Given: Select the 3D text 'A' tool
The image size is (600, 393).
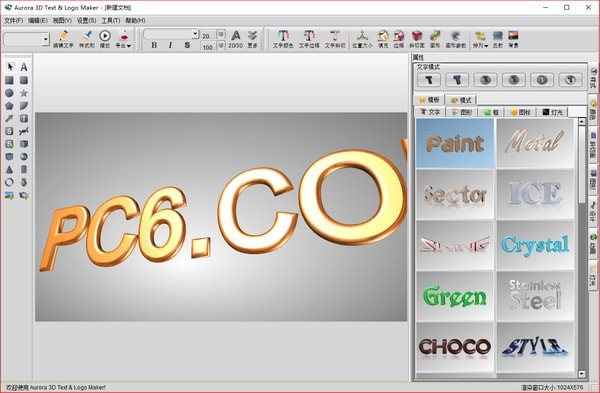Looking at the screenshot, I should [24, 67].
